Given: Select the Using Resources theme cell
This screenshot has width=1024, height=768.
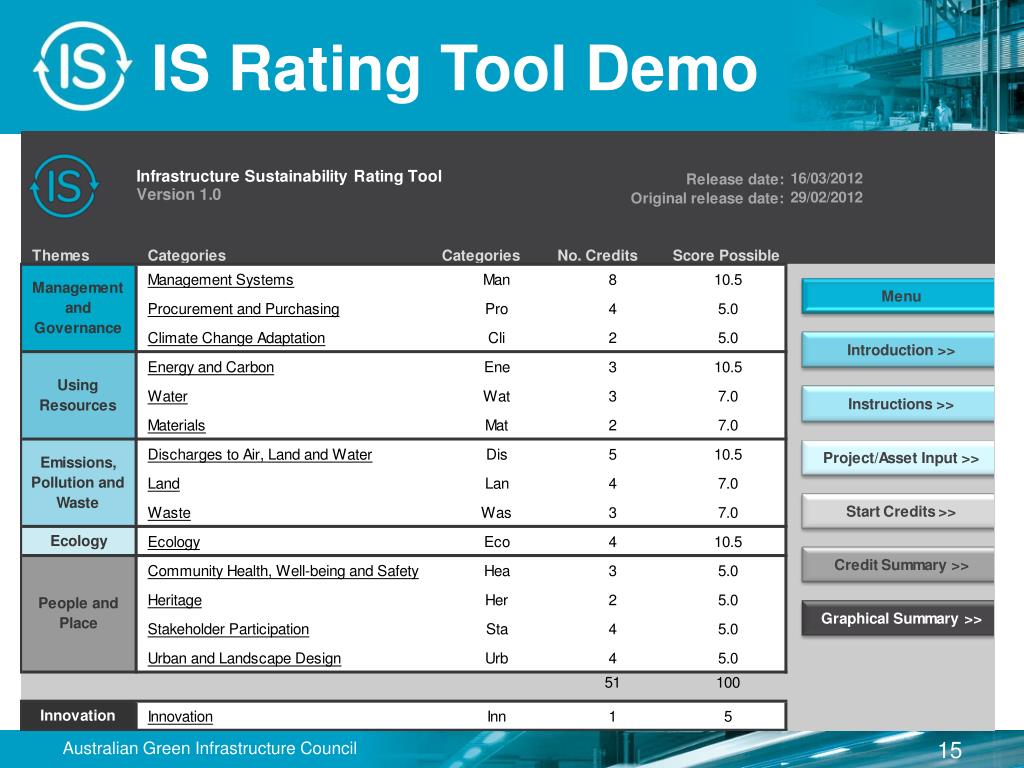Looking at the screenshot, I should [78, 395].
